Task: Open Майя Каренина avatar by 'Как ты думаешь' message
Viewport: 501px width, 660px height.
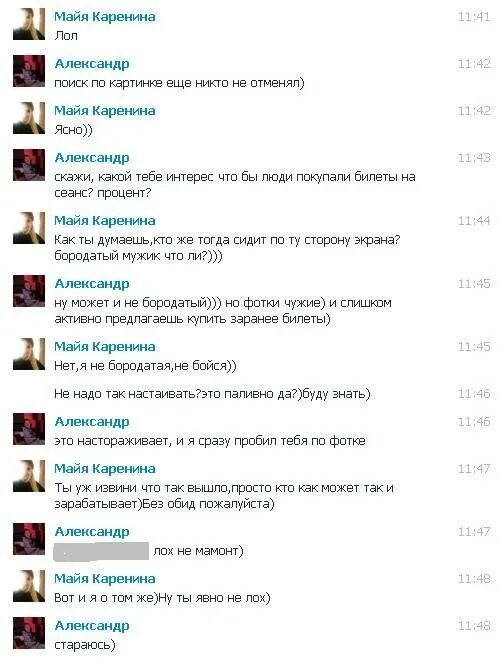Action: click(29, 228)
